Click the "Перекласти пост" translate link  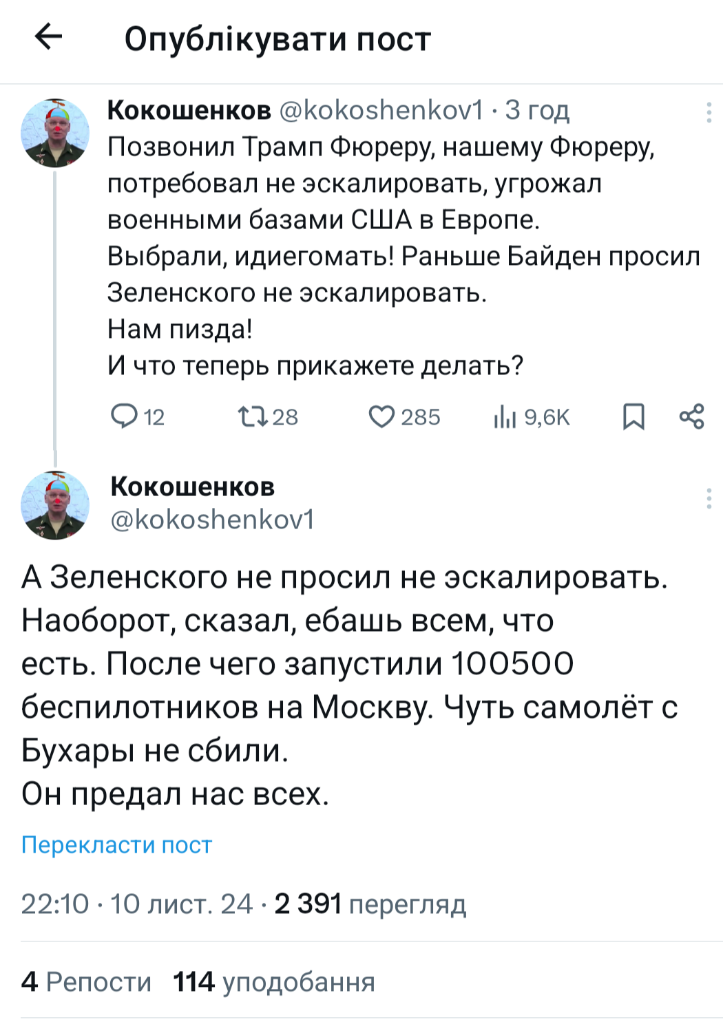[117, 845]
